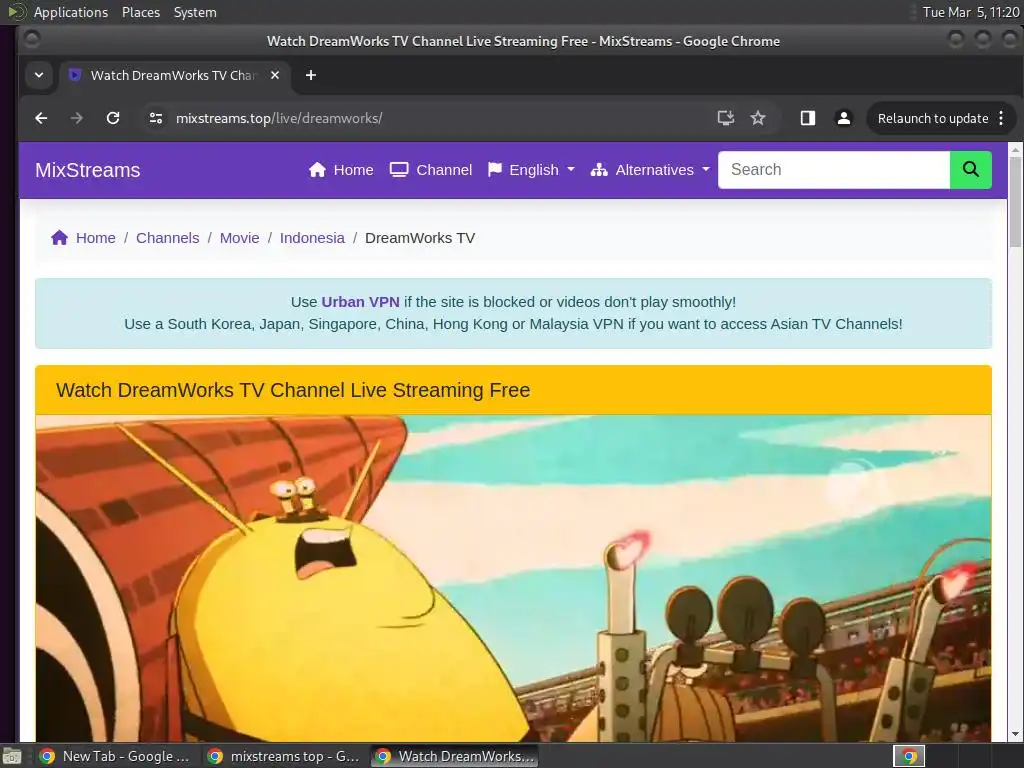Click the green search magnifier button
1024x768 pixels.
[x=970, y=170]
